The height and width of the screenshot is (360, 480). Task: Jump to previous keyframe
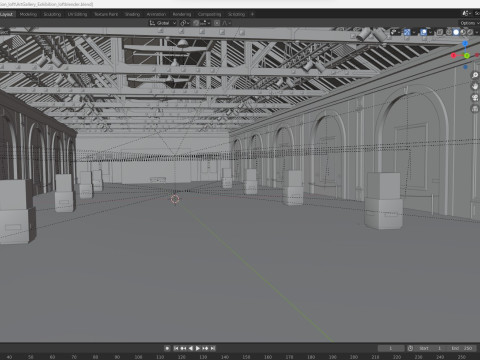tap(183, 348)
